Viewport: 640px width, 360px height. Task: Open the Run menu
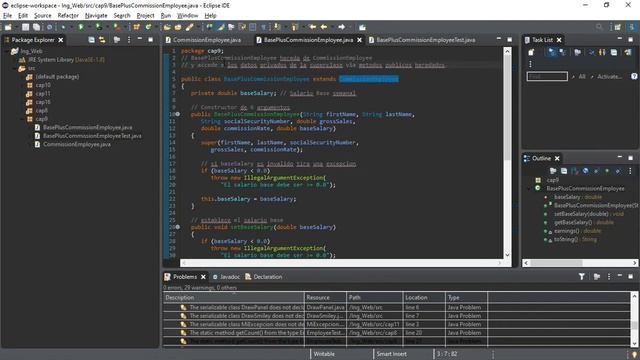pos(166,16)
